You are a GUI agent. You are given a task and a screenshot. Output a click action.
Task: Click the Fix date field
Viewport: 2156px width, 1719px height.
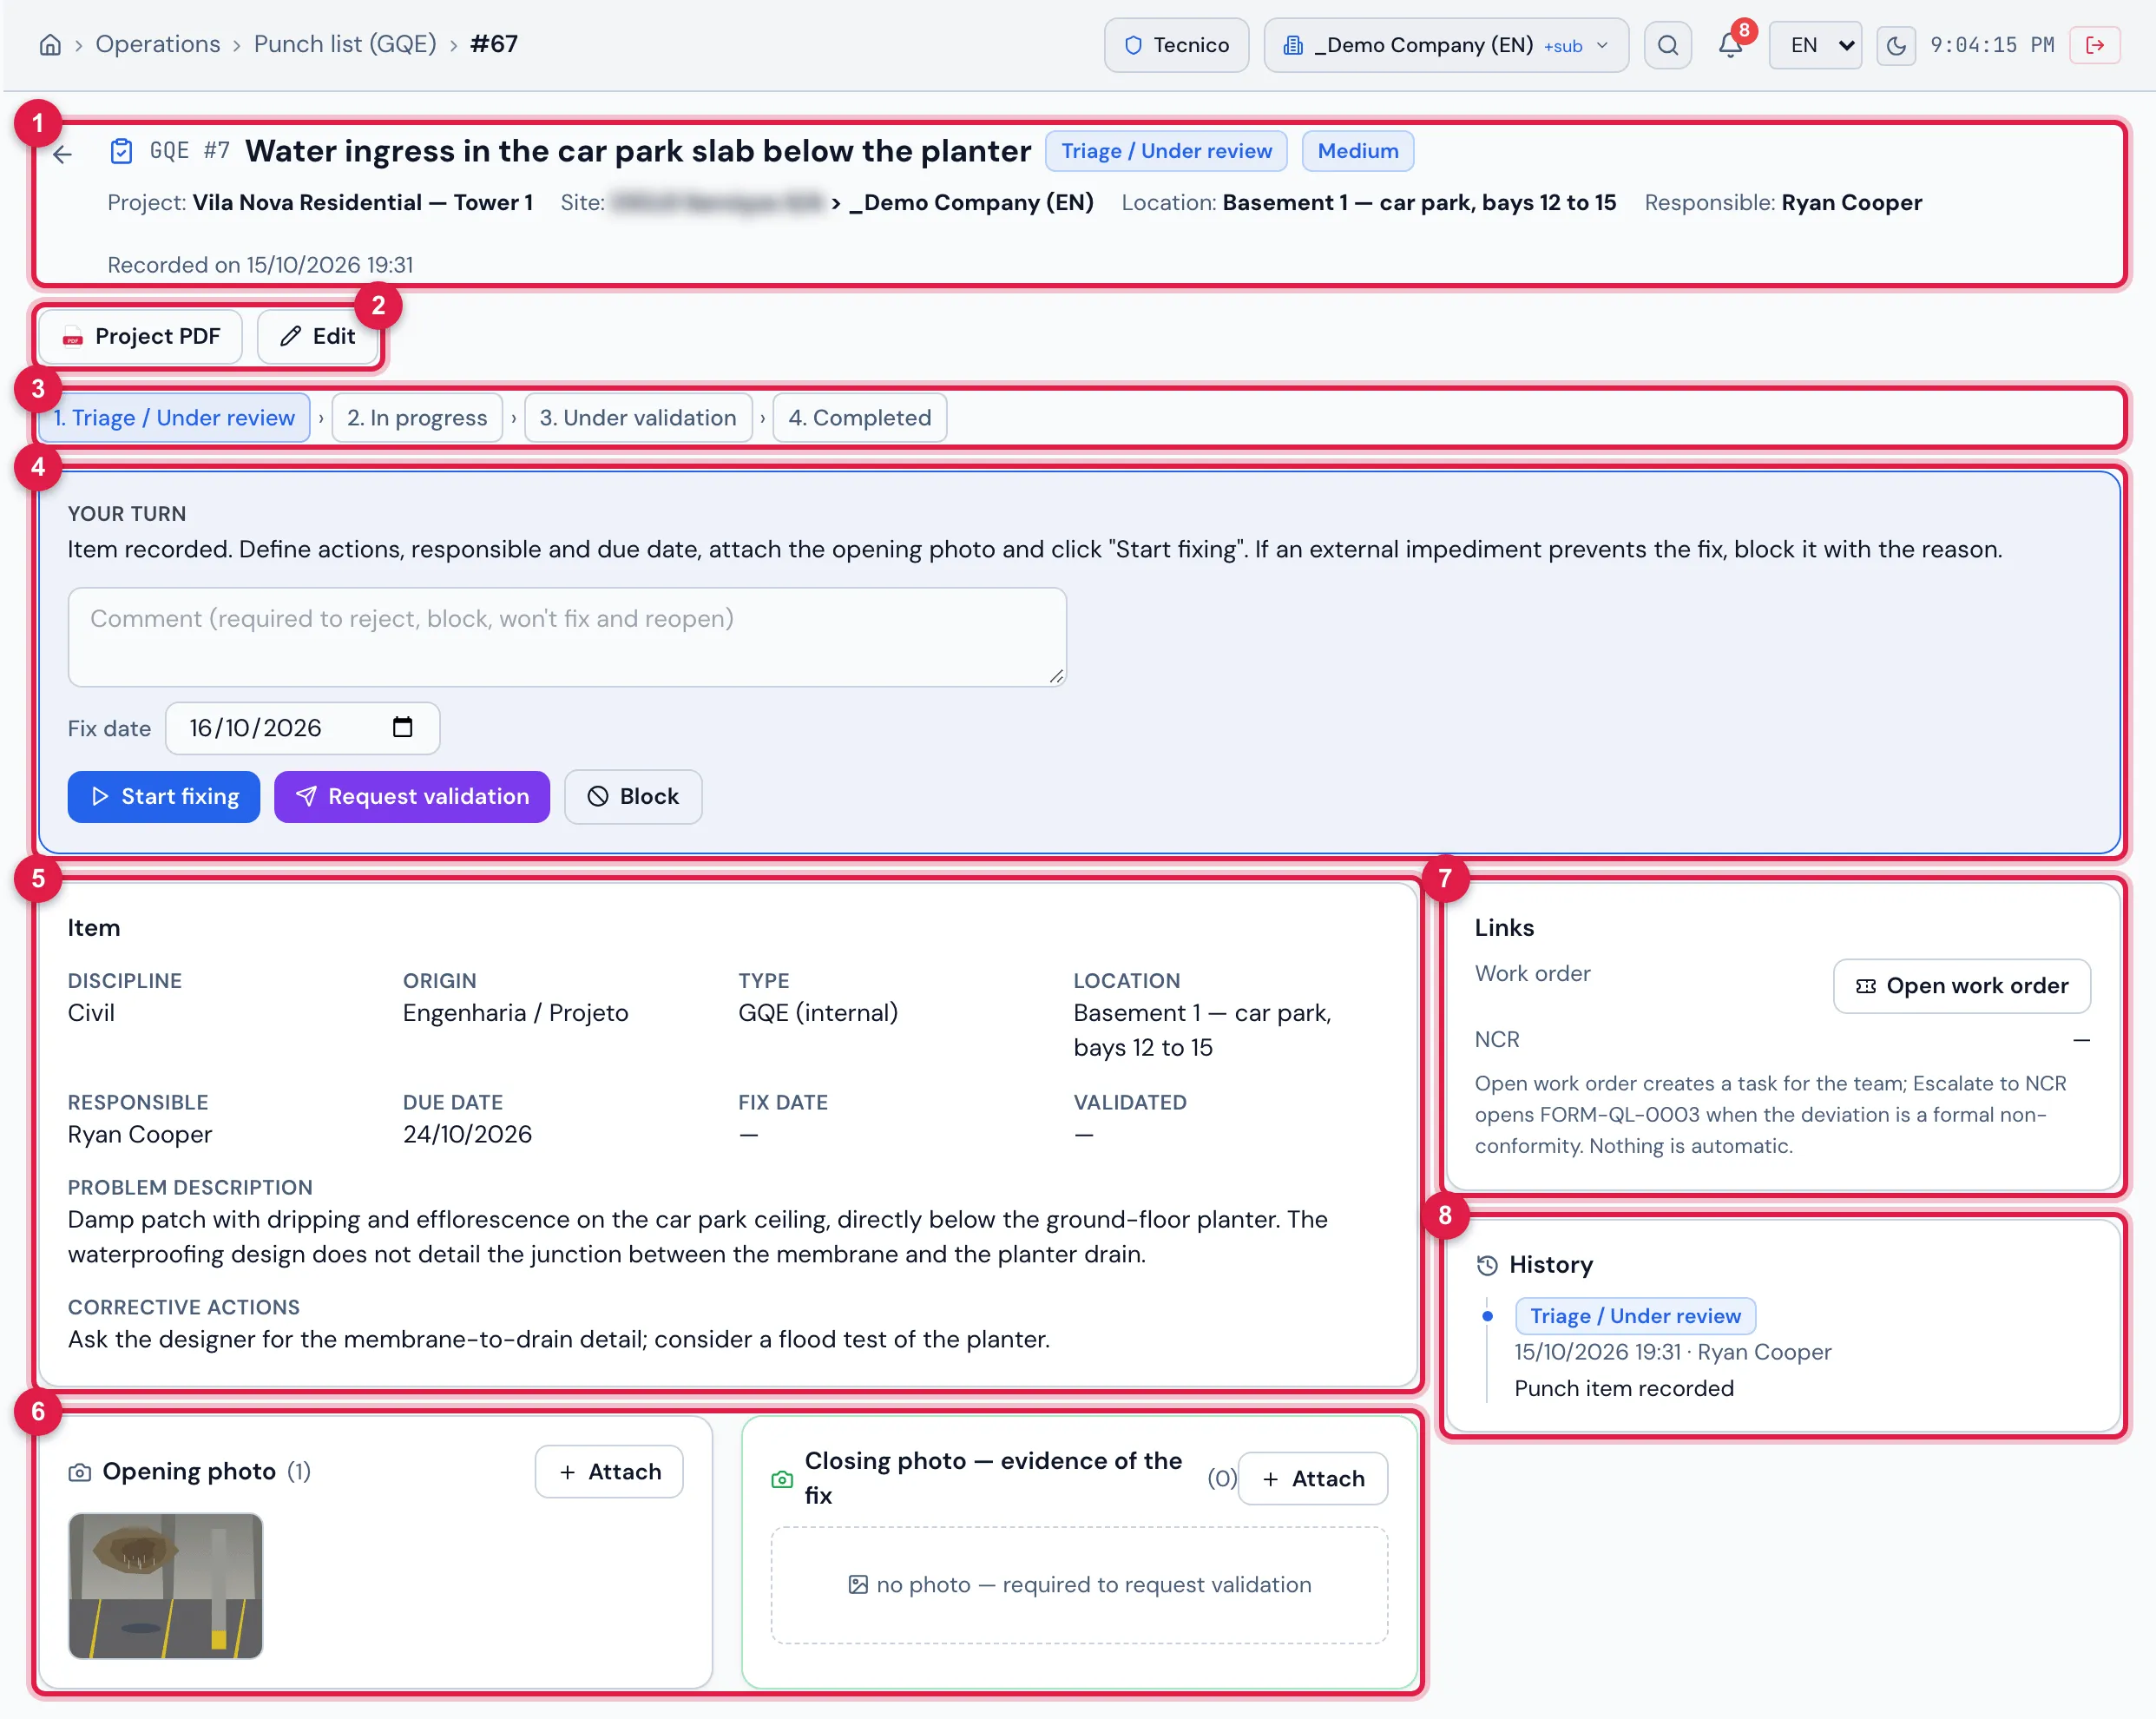302,728
